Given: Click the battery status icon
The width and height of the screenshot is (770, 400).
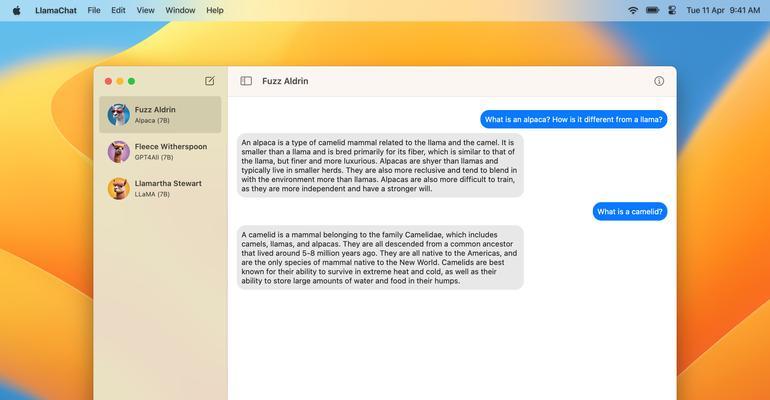Looking at the screenshot, I should tap(652, 10).
